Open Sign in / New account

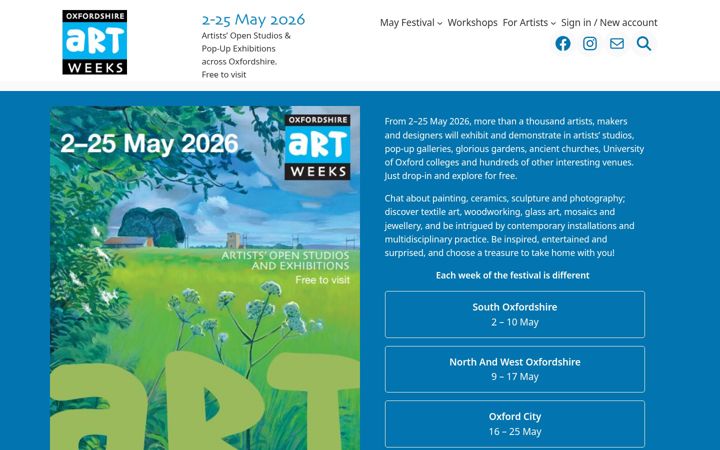(x=609, y=22)
